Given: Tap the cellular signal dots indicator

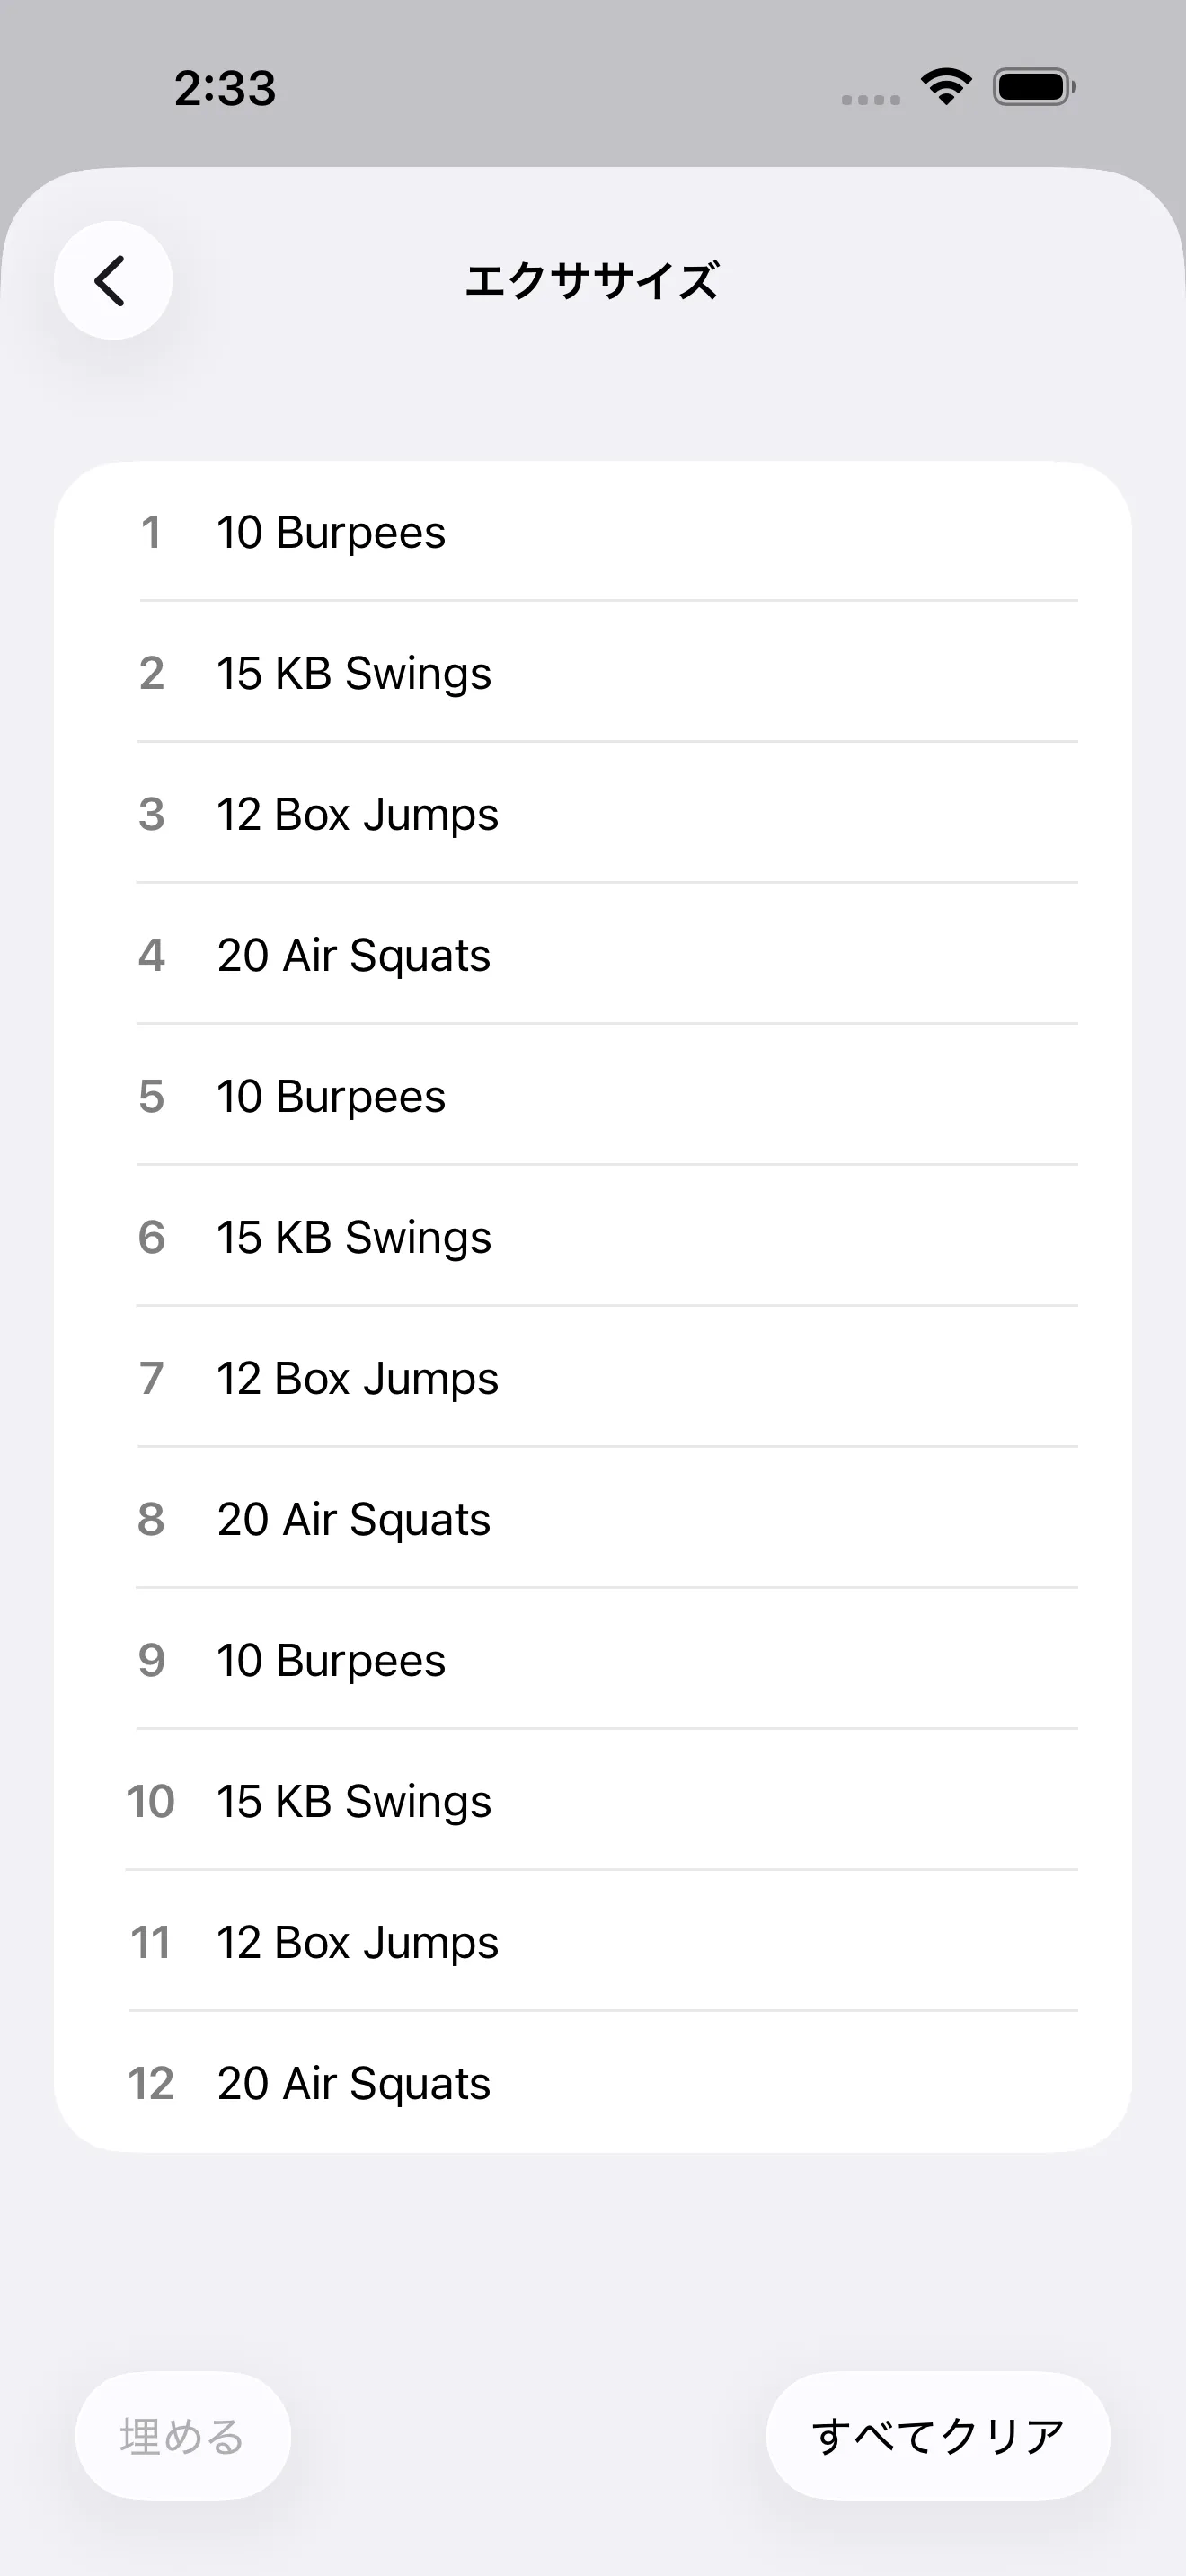Looking at the screenshot, I should 870,99.
